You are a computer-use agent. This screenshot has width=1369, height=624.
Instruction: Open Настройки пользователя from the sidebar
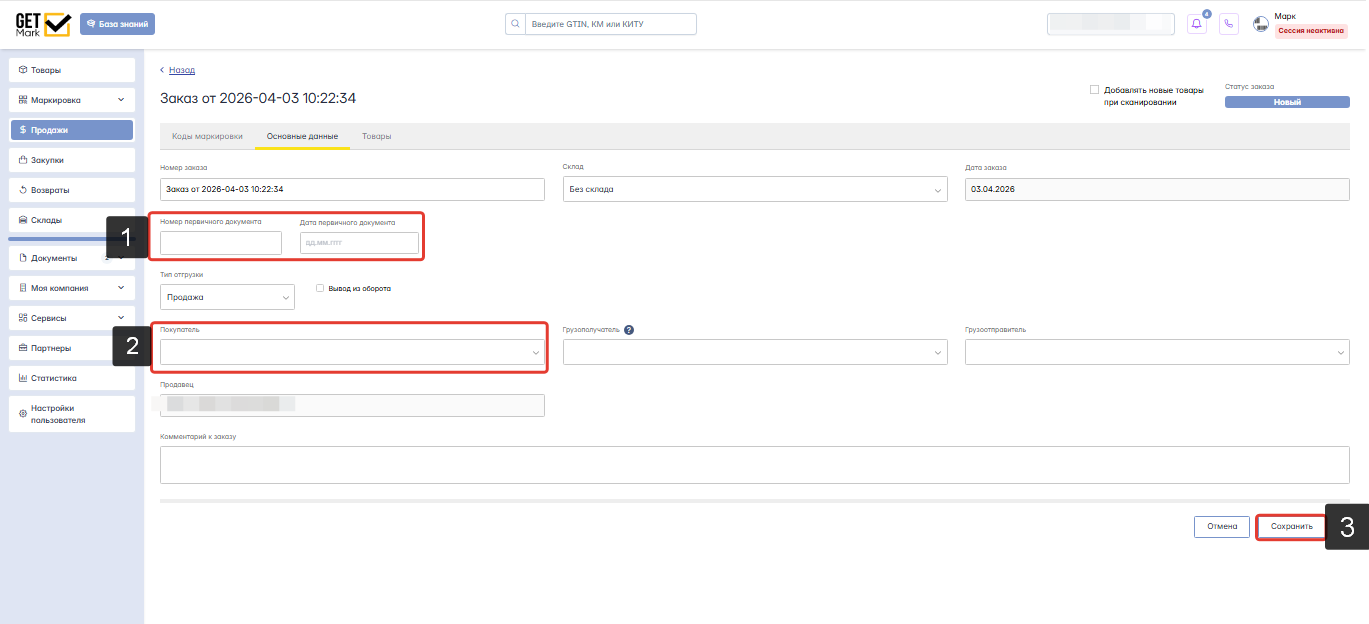[x=72, y=414]
